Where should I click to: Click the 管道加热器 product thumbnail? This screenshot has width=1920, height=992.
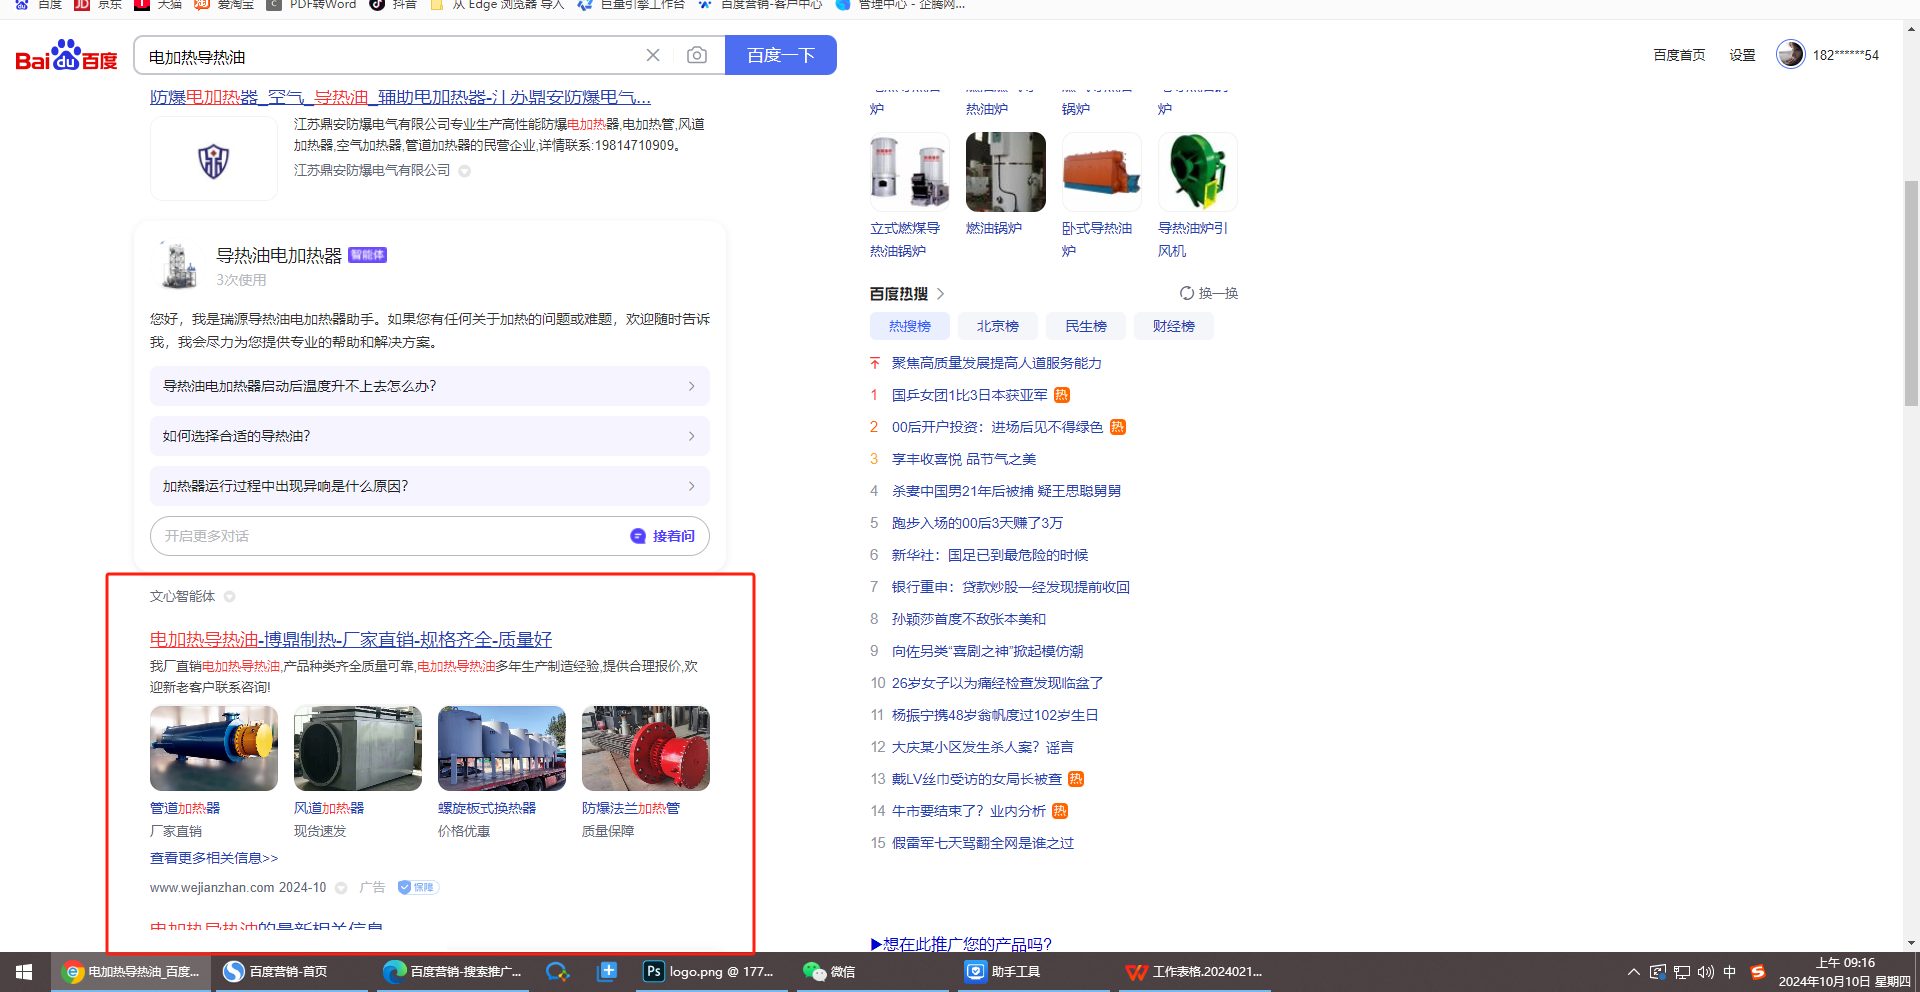[214, 748]
